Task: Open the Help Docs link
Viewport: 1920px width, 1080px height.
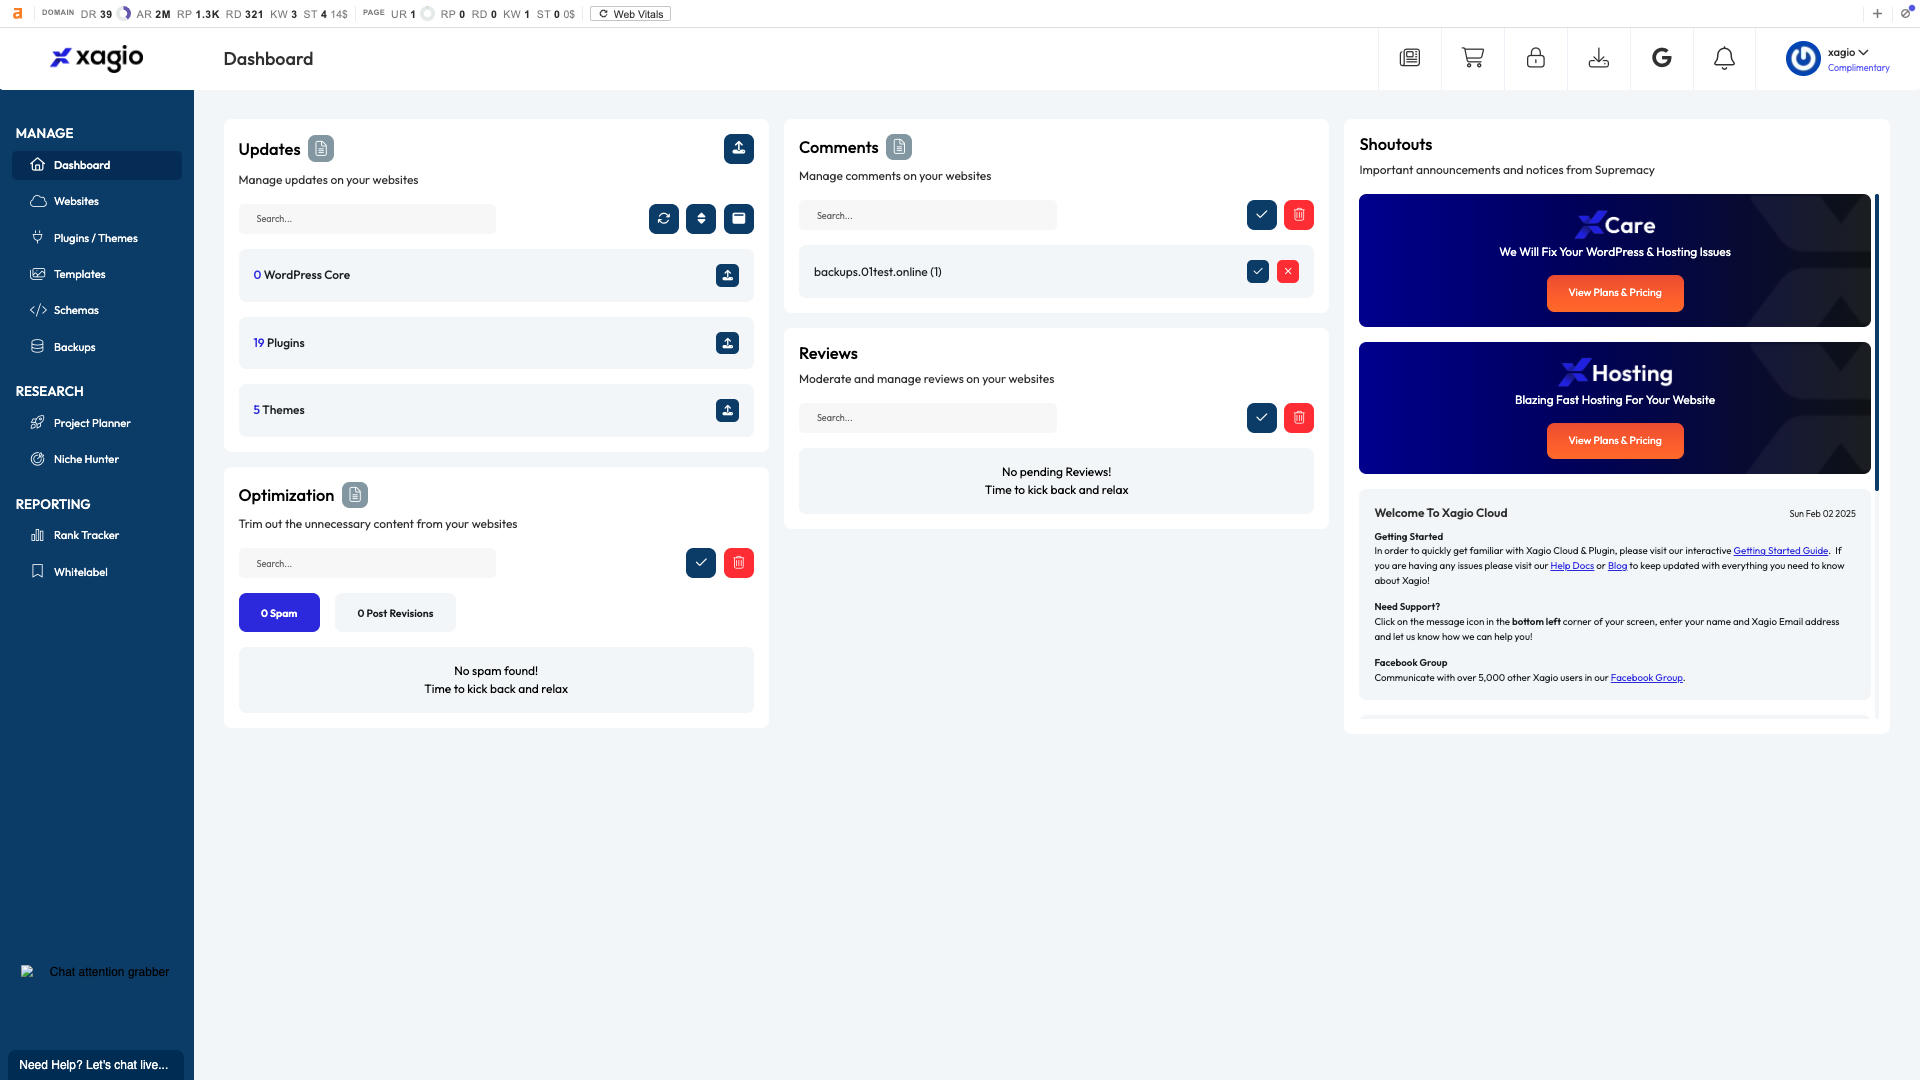Action: 1572,566
